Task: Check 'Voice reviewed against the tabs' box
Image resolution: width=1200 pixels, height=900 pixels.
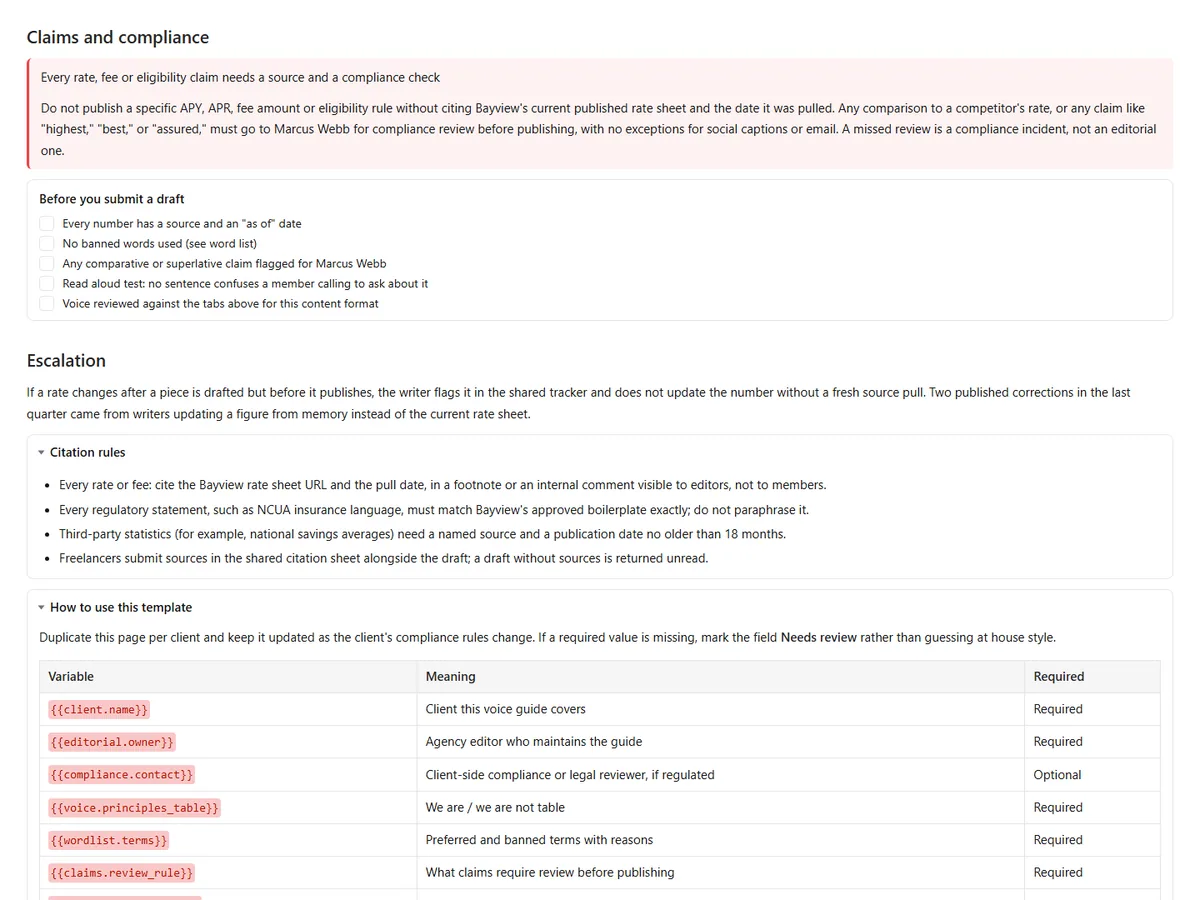Action: point(47,304)
